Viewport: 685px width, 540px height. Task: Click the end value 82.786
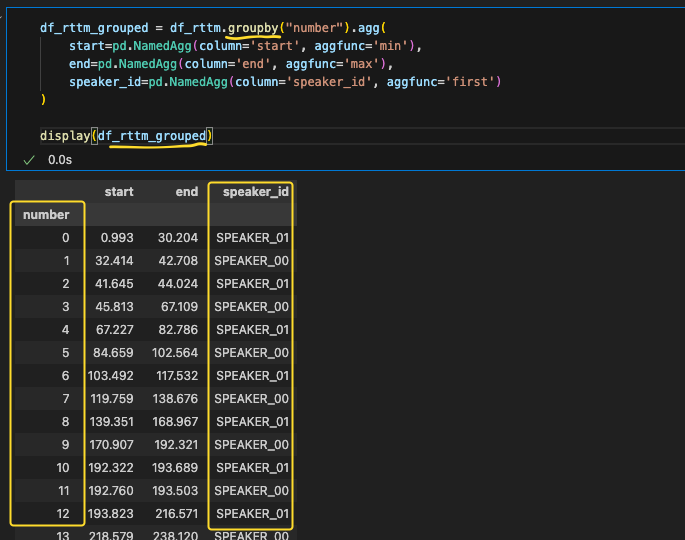click(178, 329)
